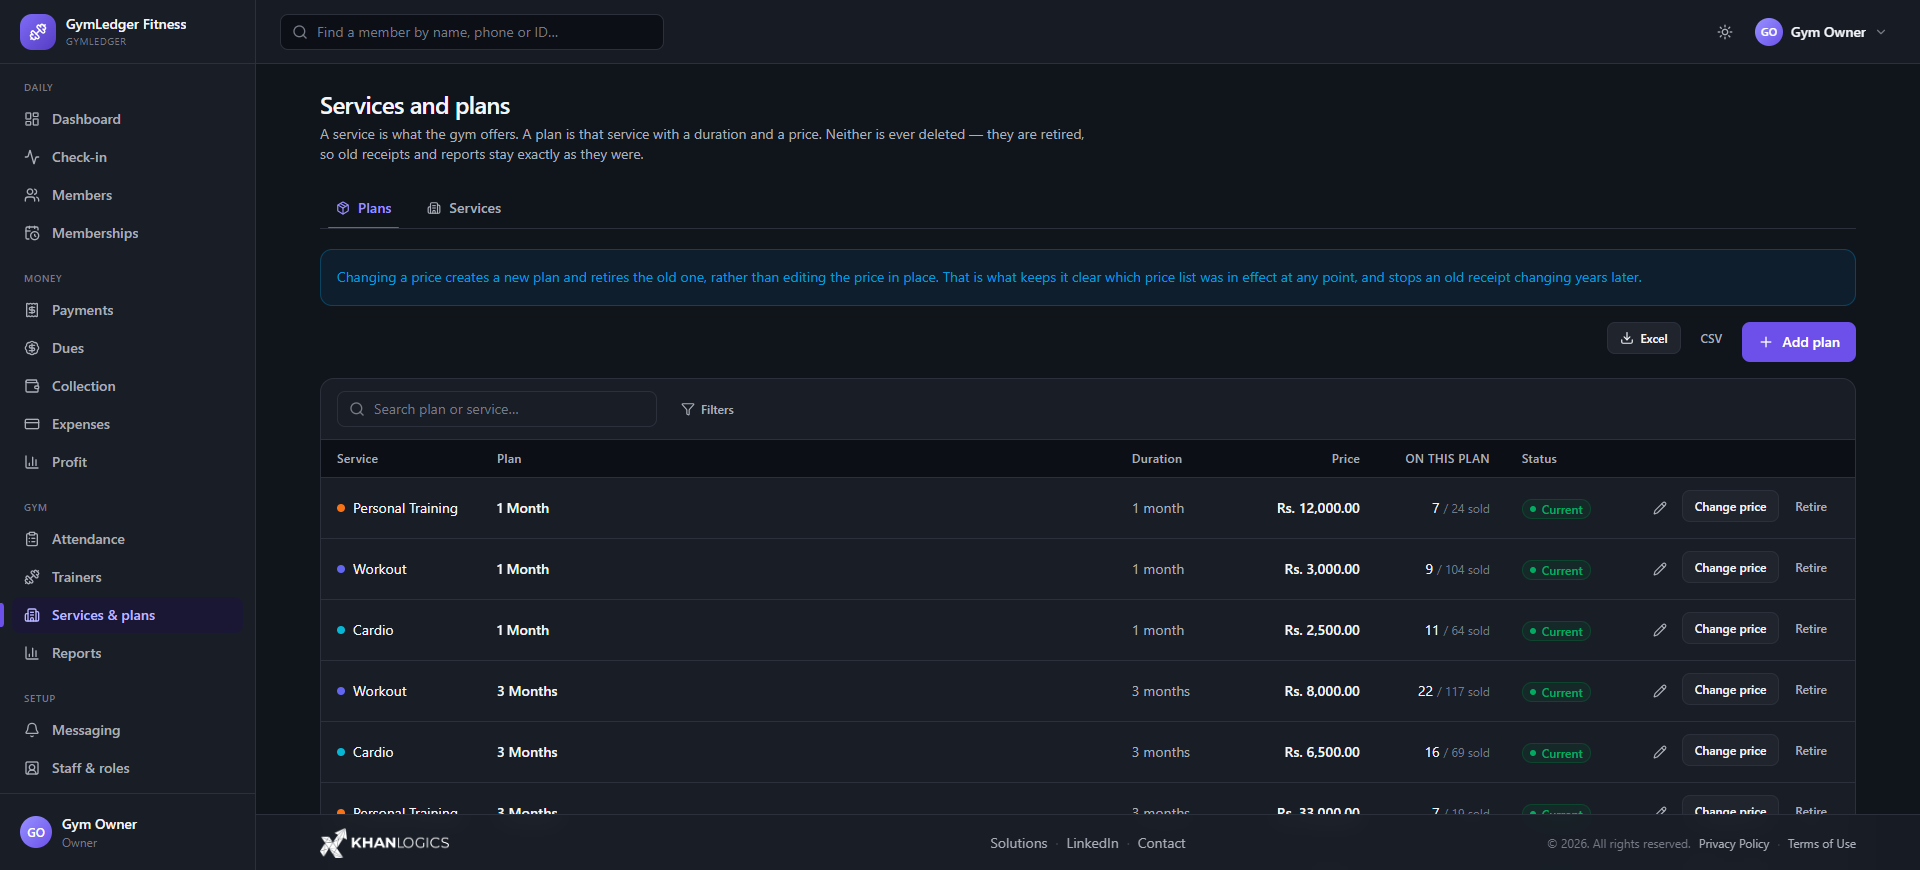The height and width of the screenshot is (870, 1920).
Task: Open the Gym Owner account dropdown
Action: (x=1821, y=32)
